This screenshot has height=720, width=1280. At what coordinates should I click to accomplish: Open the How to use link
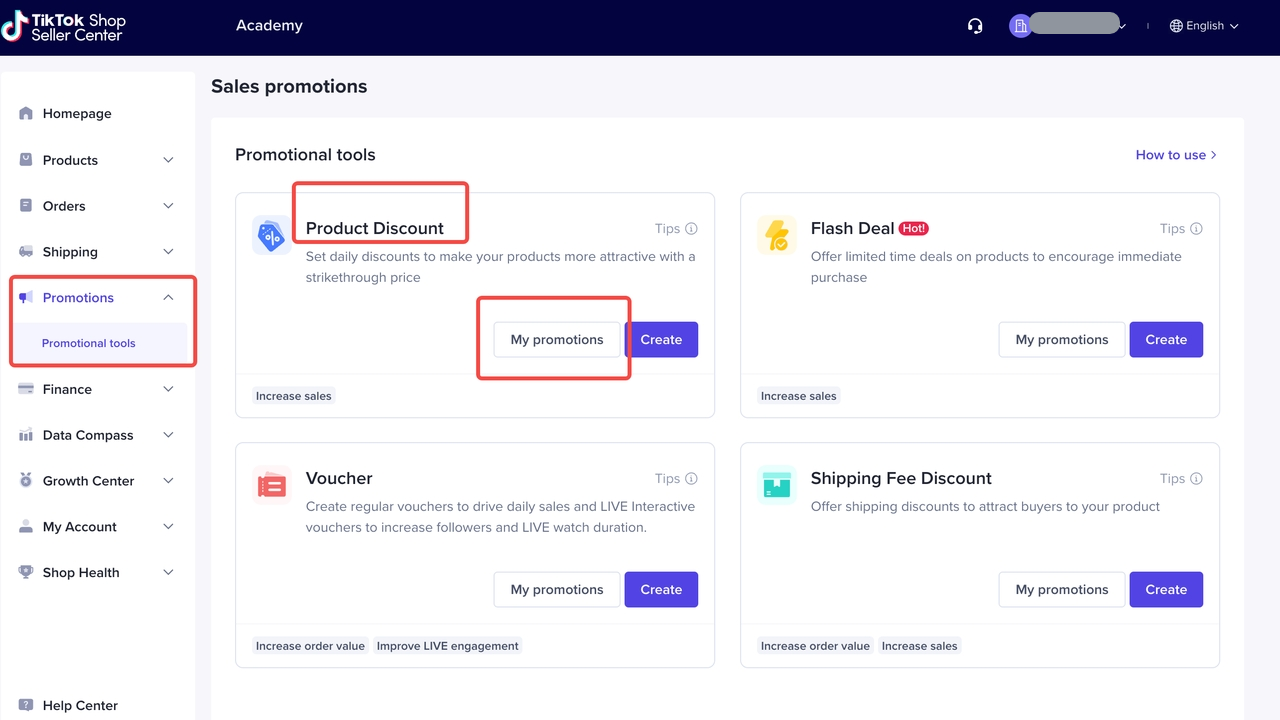(1175, 155)
